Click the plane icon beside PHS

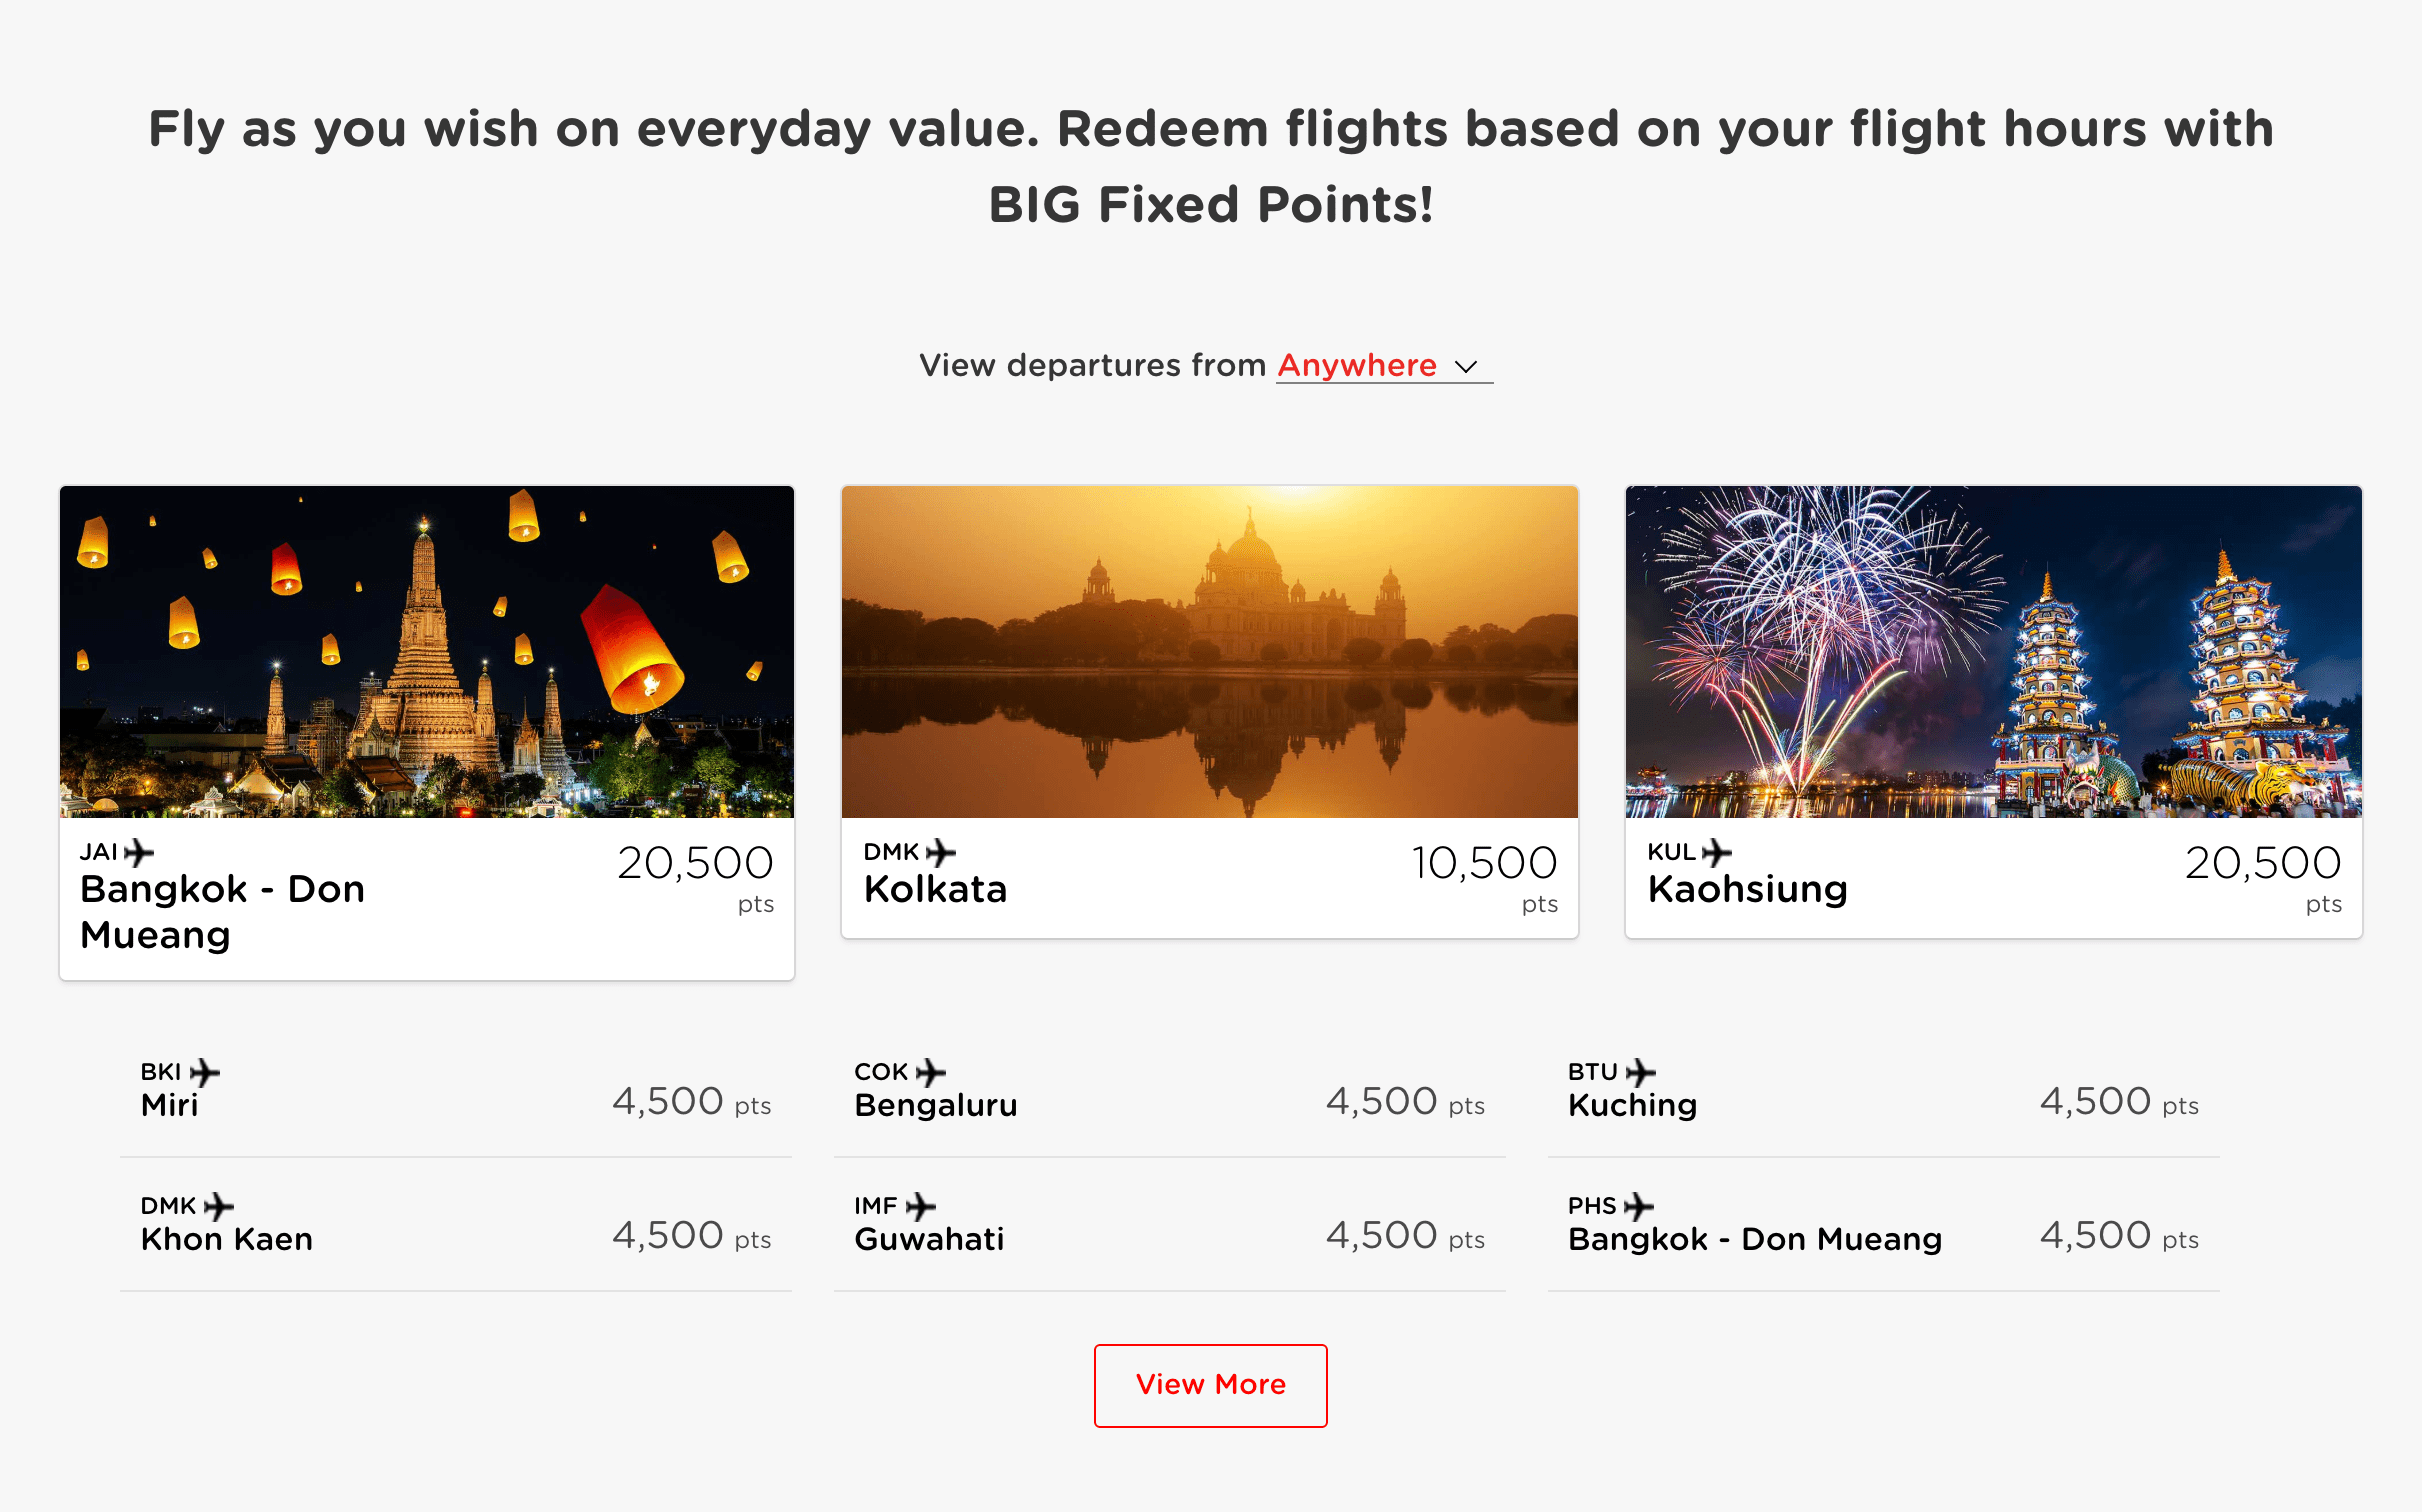[x=1639, y=1206]
